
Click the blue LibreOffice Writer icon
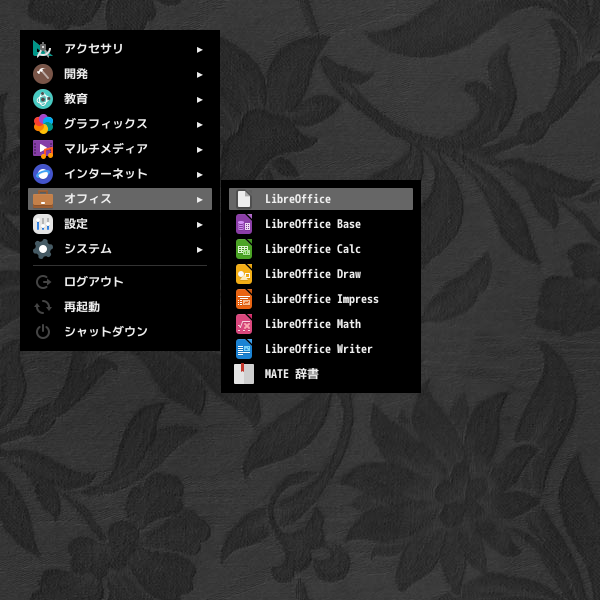pos(244,349)
